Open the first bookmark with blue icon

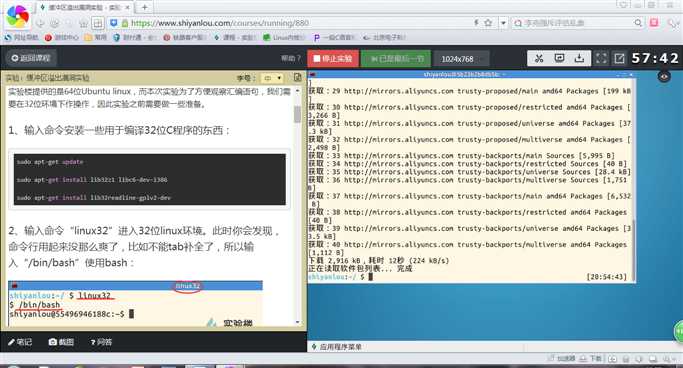(x=21, y=37)
